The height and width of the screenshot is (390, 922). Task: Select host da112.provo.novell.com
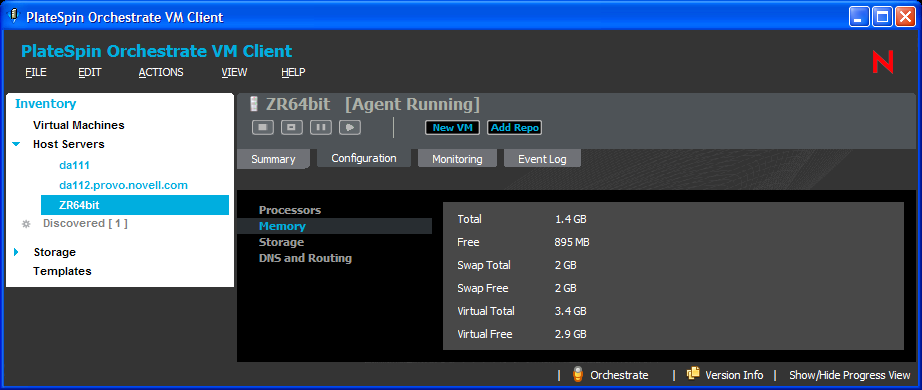(123, 185)
